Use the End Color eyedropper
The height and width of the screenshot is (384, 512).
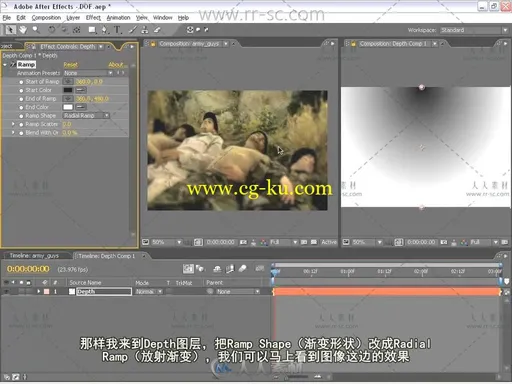81,107
